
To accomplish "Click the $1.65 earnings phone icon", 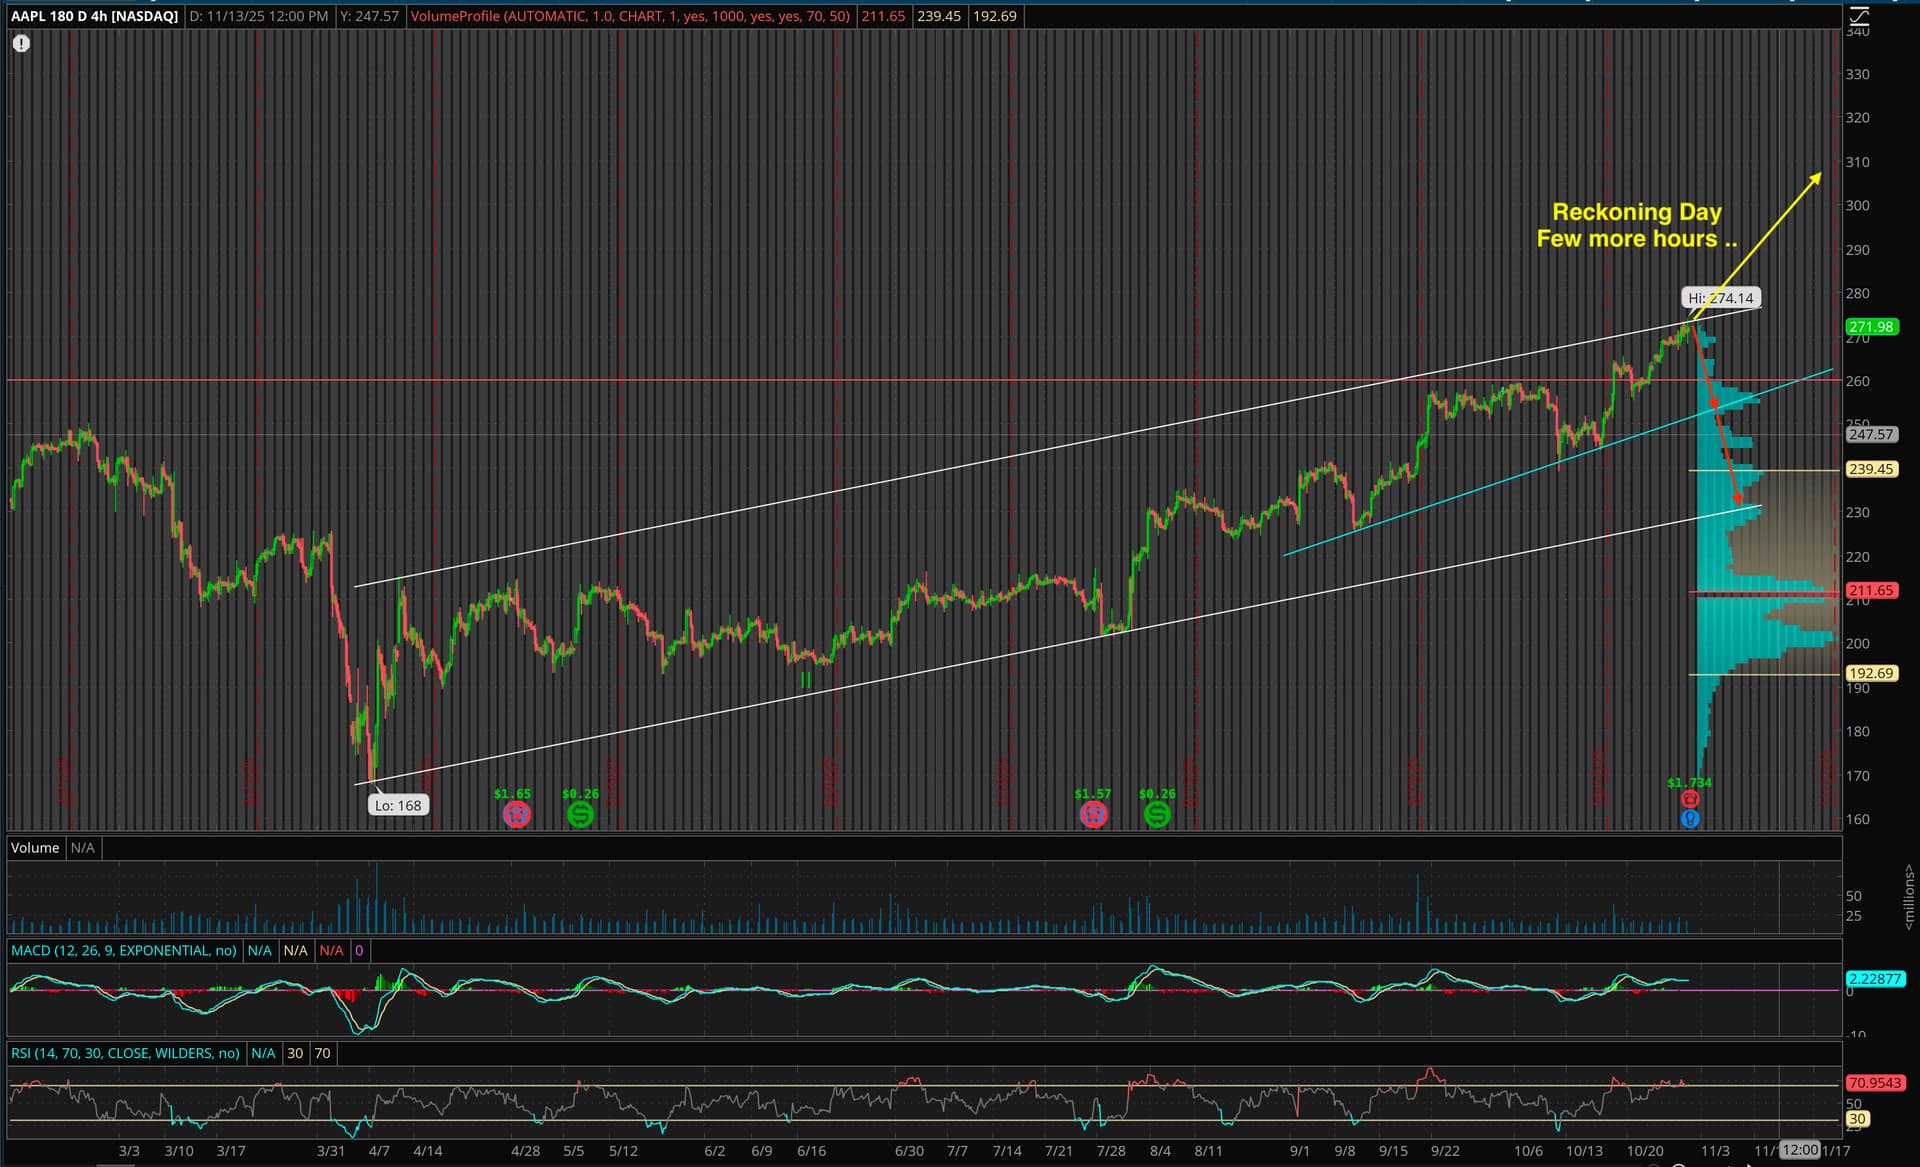I will tap(516, 814).
